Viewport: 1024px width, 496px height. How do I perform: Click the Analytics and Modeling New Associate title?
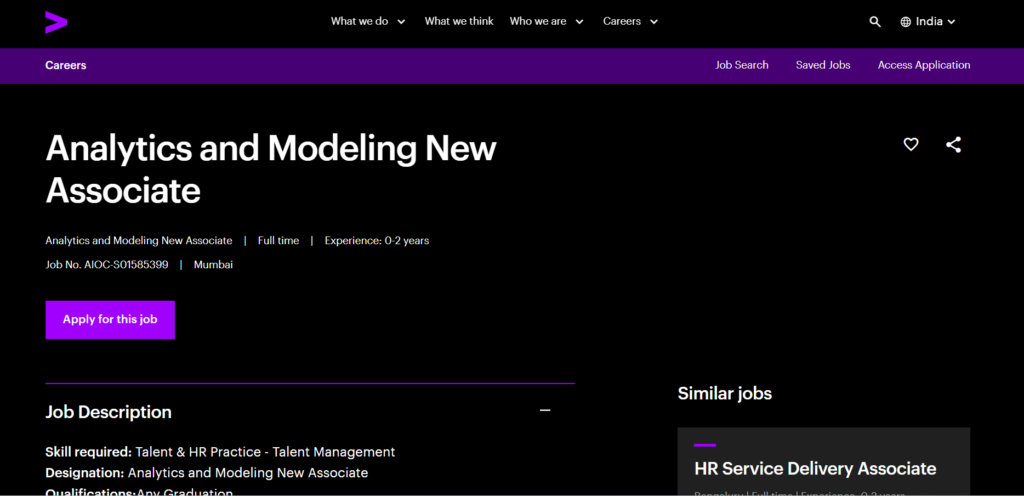tap(271, 168)
